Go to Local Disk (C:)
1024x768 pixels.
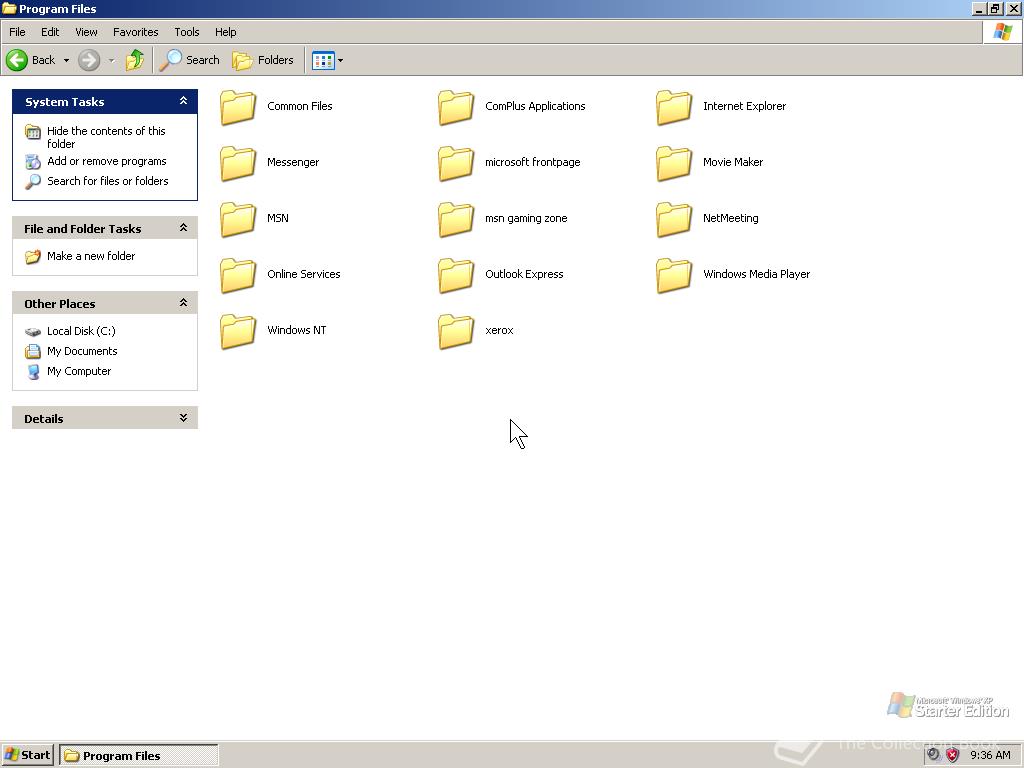(x=81, y=331)
